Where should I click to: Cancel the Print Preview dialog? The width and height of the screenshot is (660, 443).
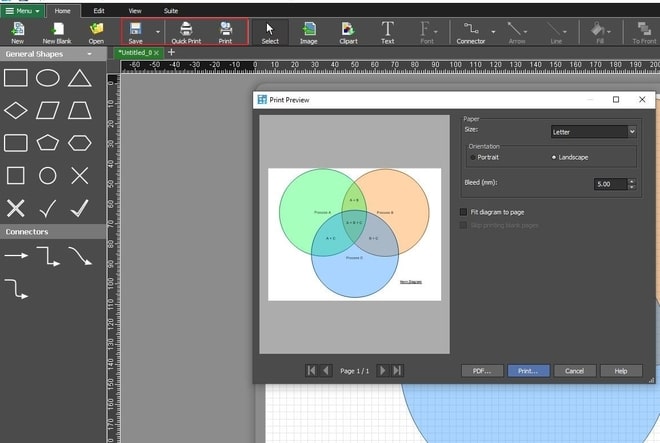[575, 371]
